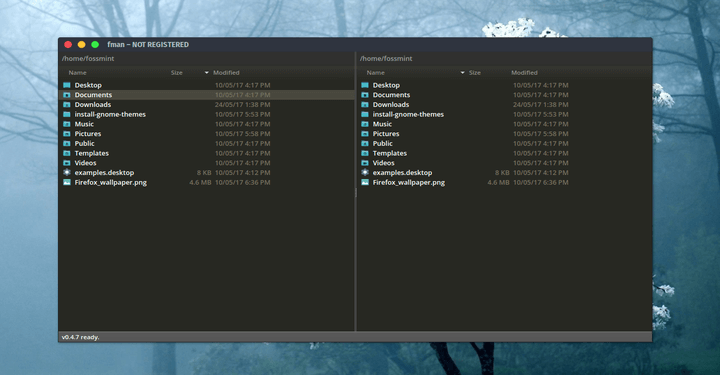720x375 pixels.
Task: Select examples.desktop name in right pane
Action: click(x=402, y=173)
